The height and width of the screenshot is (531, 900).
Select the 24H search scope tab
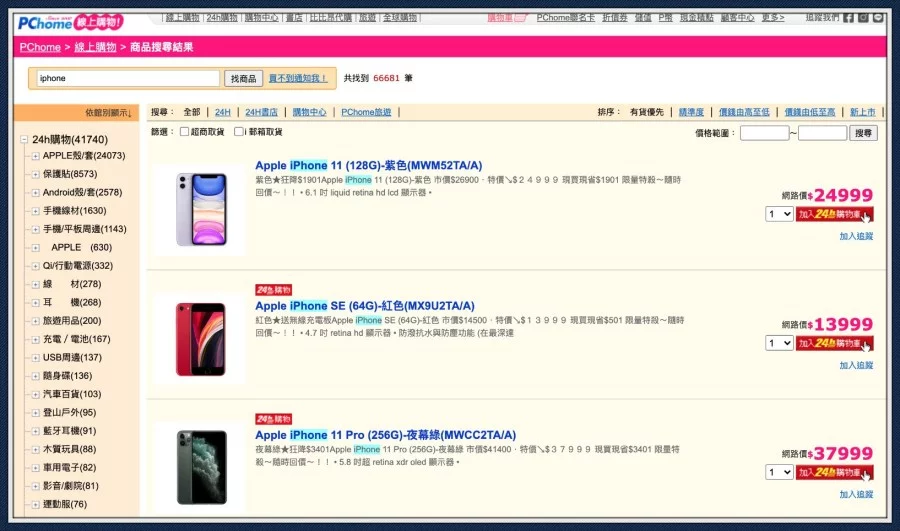click(x=223, y=112)
